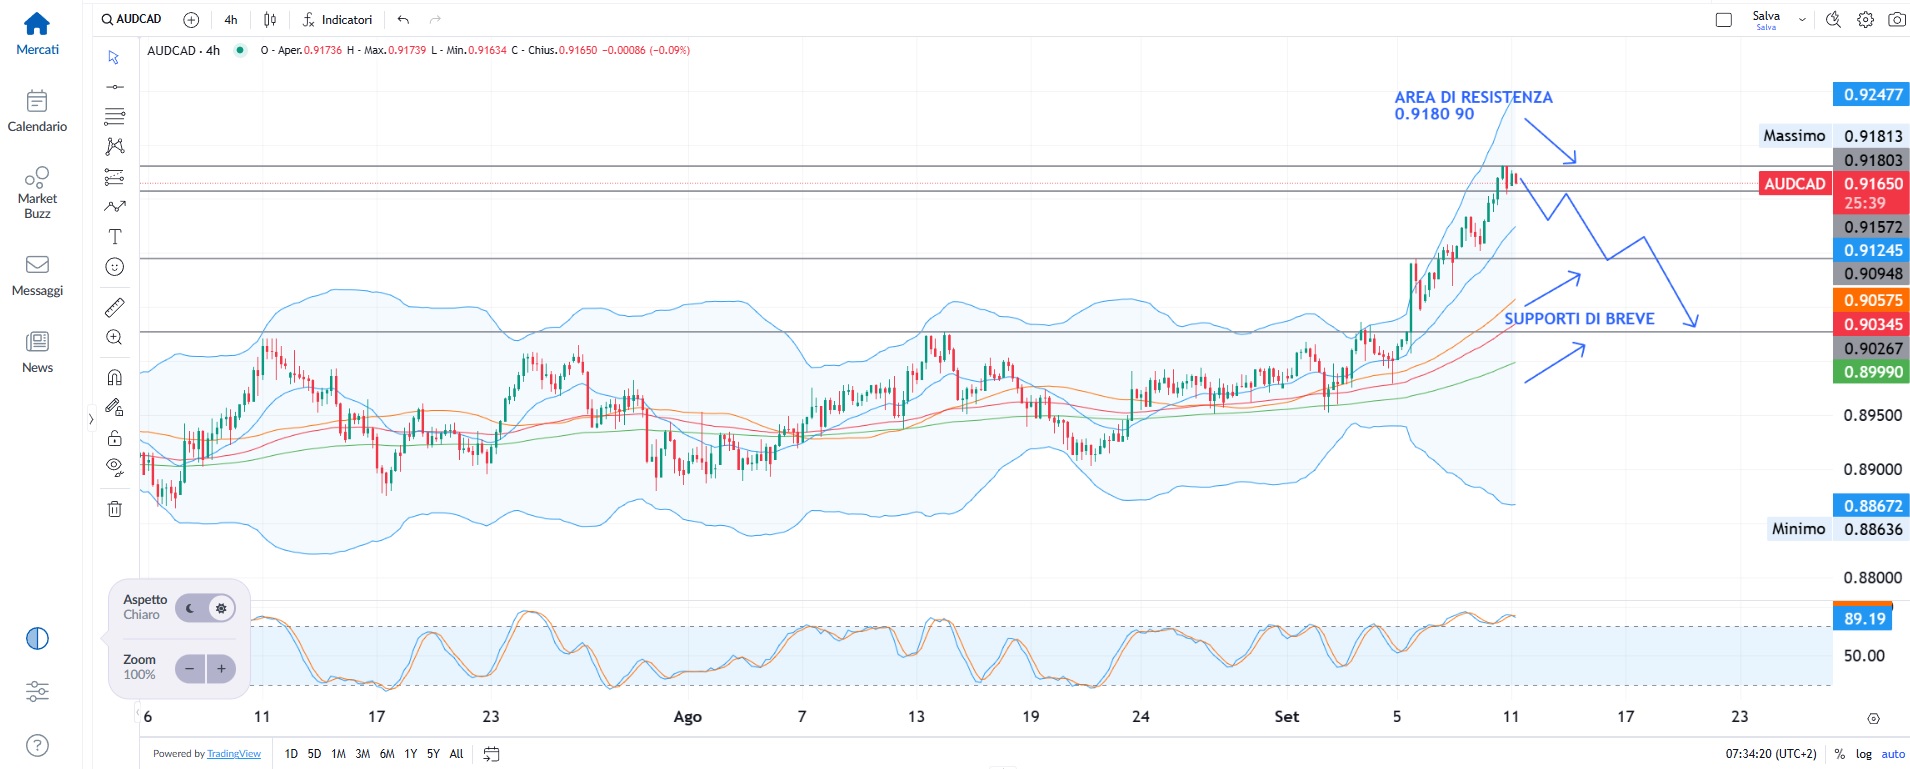
Task: Take a chart snapshot with camera icon
Action: pos(1896,19)
